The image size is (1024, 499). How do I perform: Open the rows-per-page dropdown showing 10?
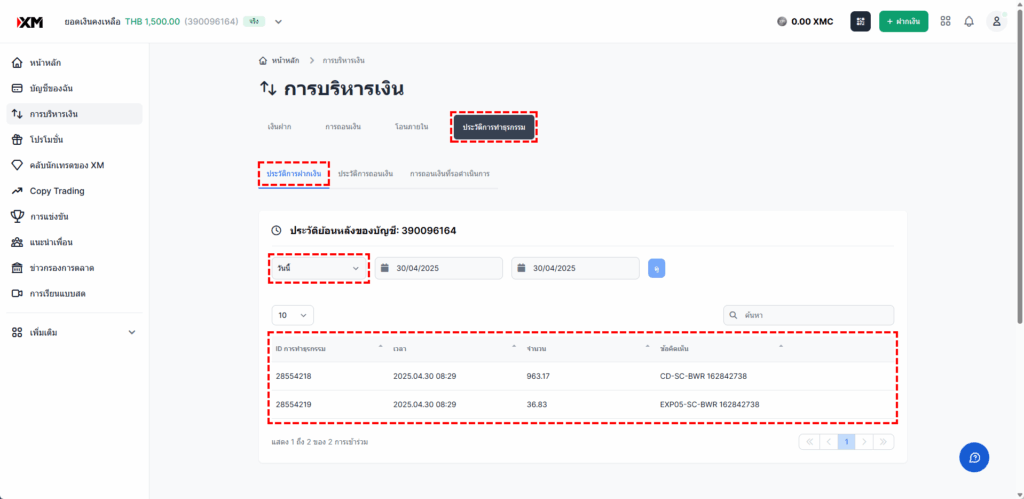click(293, 315)
